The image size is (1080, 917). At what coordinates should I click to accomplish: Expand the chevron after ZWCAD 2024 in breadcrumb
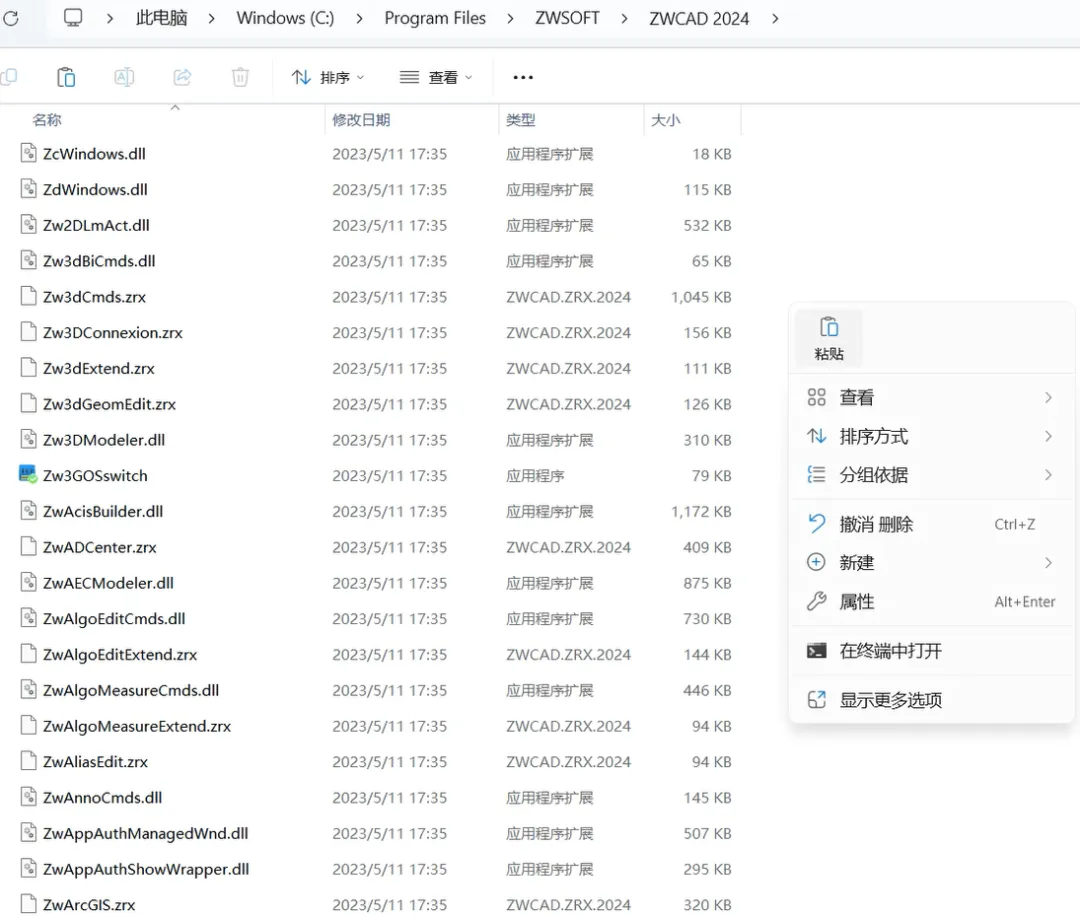775,19
